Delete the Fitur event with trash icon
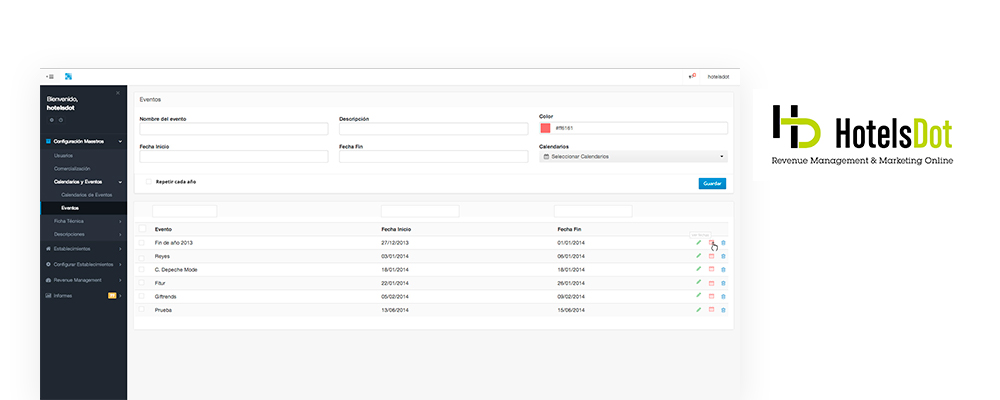Screen dimensions: 1000x400 coord(723,283)
